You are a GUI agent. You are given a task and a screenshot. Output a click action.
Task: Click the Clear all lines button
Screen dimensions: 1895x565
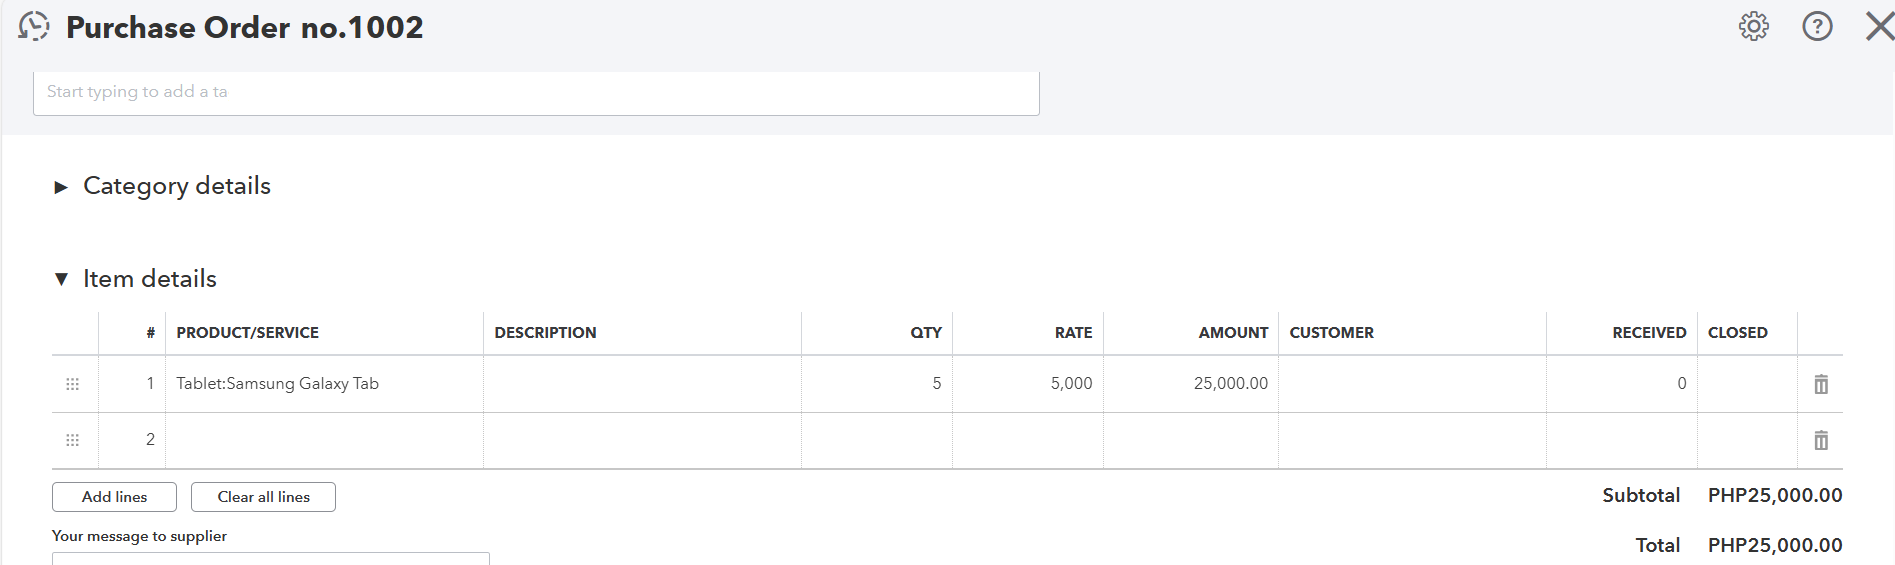pos(263,497)
